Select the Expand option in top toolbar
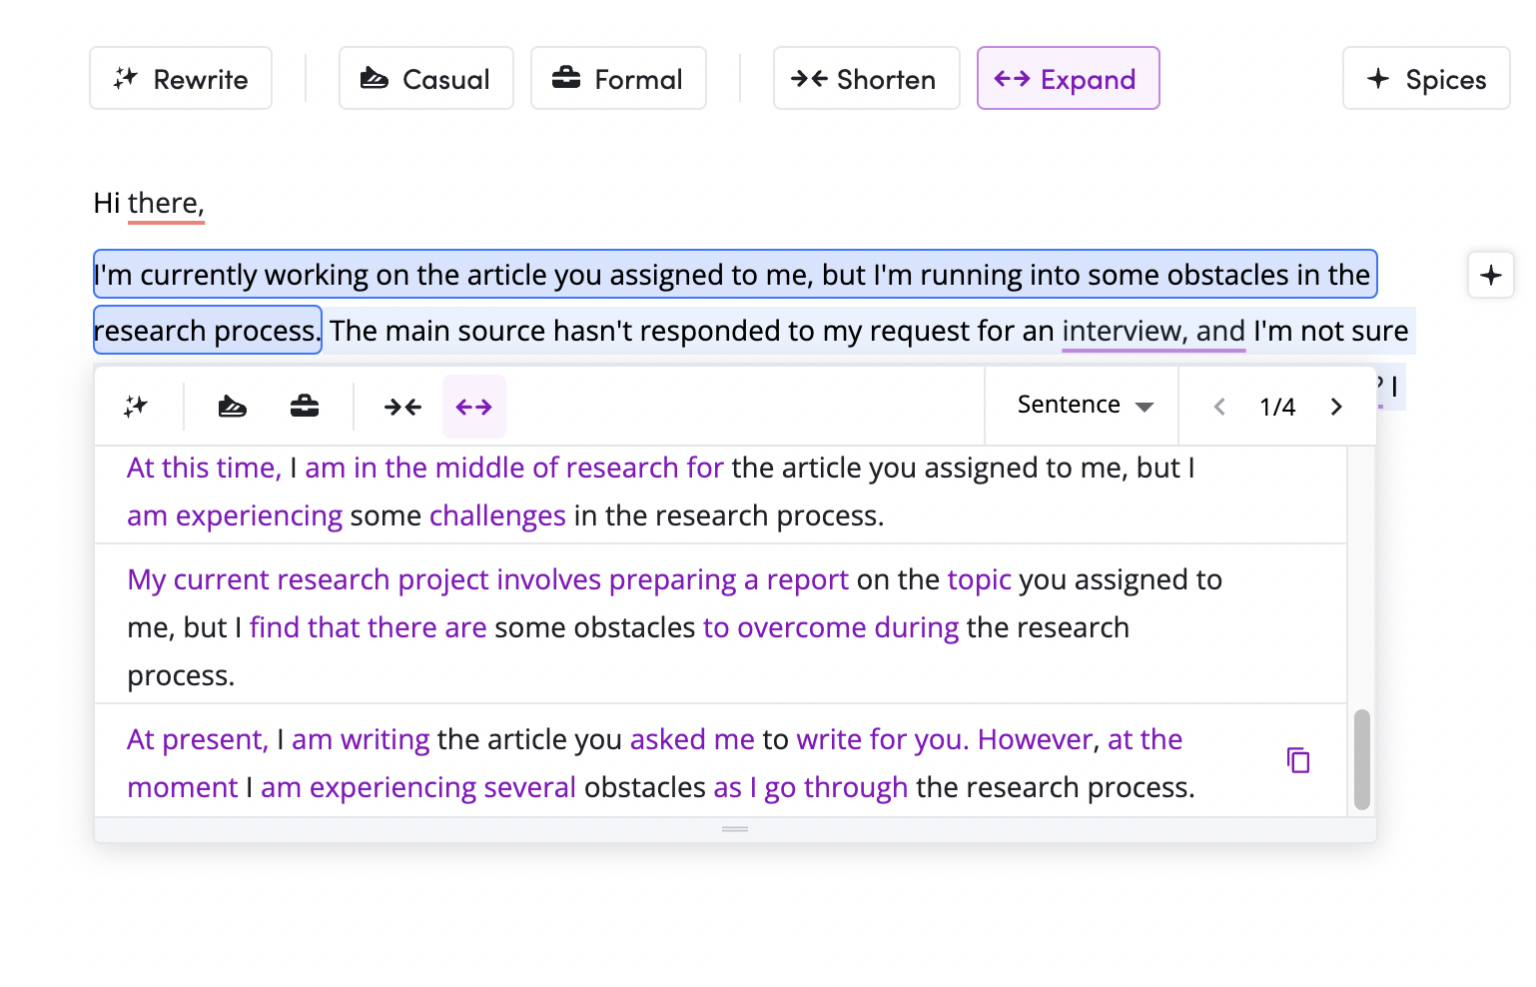This screenshot has width=1536, height=987. pyautogui.click(x=1068, y=78)
